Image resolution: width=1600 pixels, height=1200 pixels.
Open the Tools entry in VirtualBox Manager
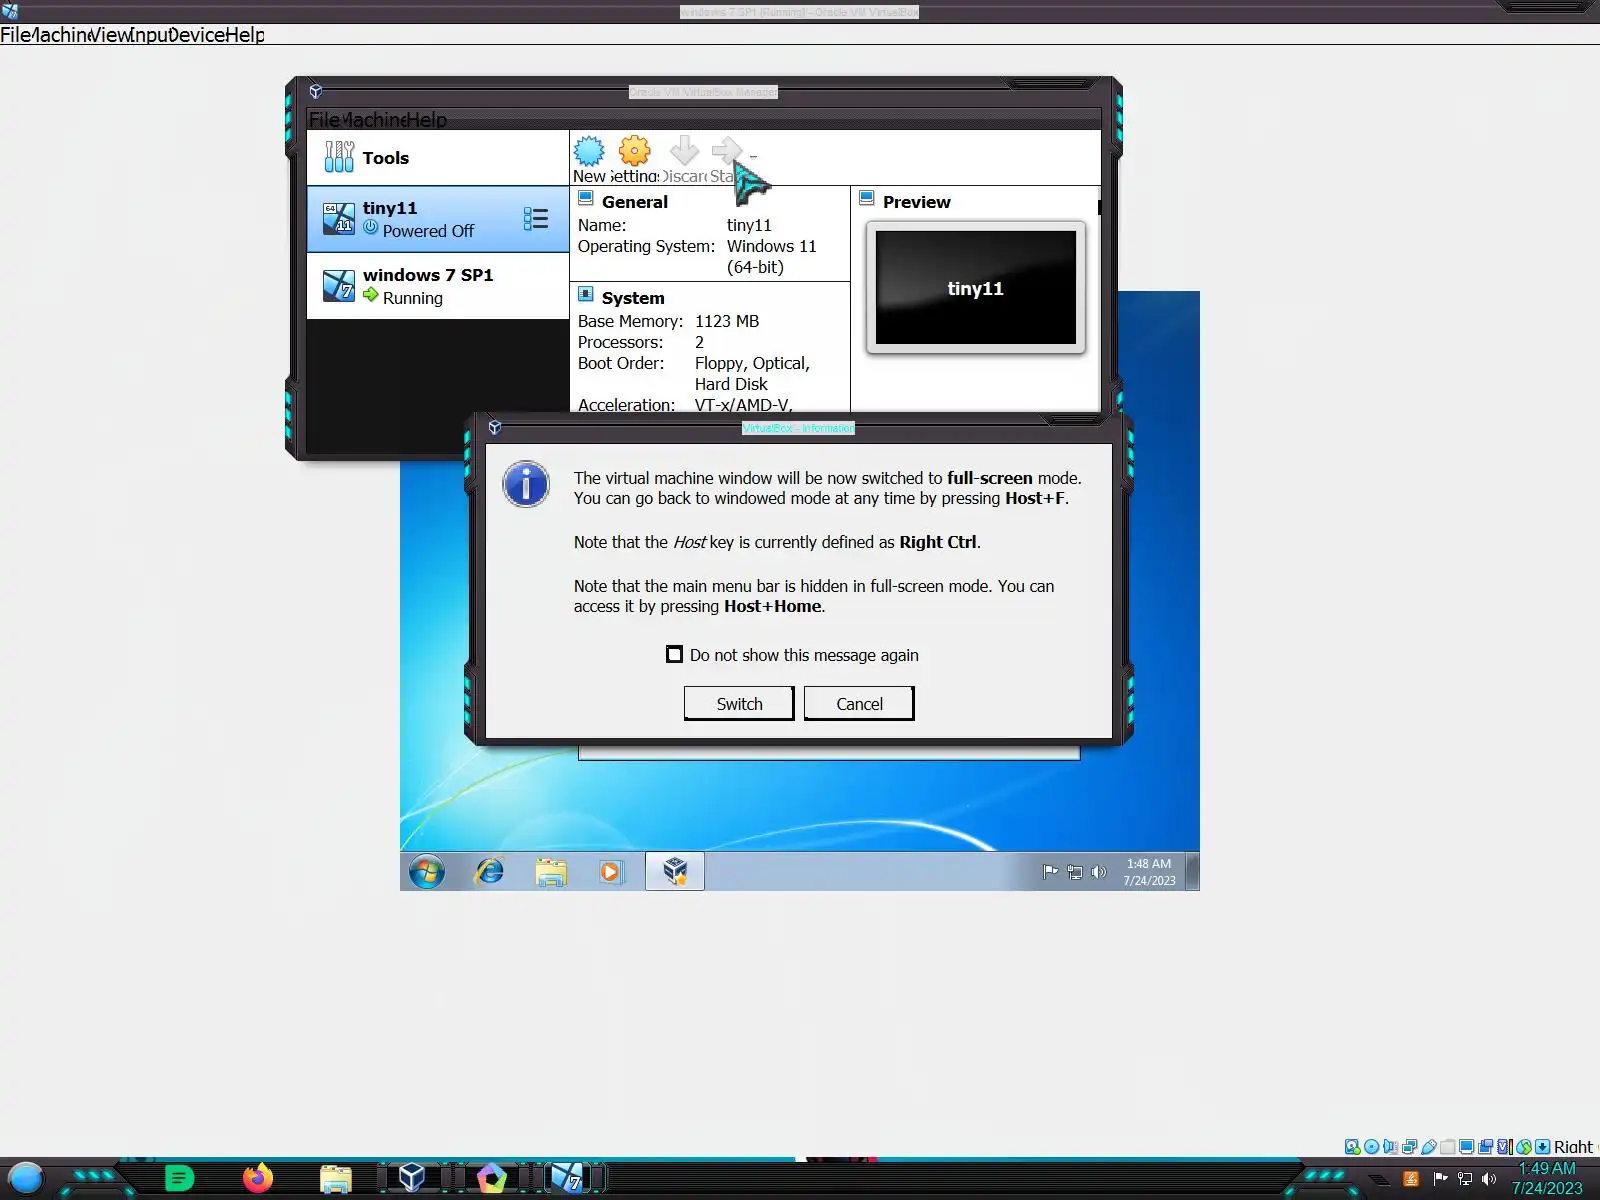point(438,157)
